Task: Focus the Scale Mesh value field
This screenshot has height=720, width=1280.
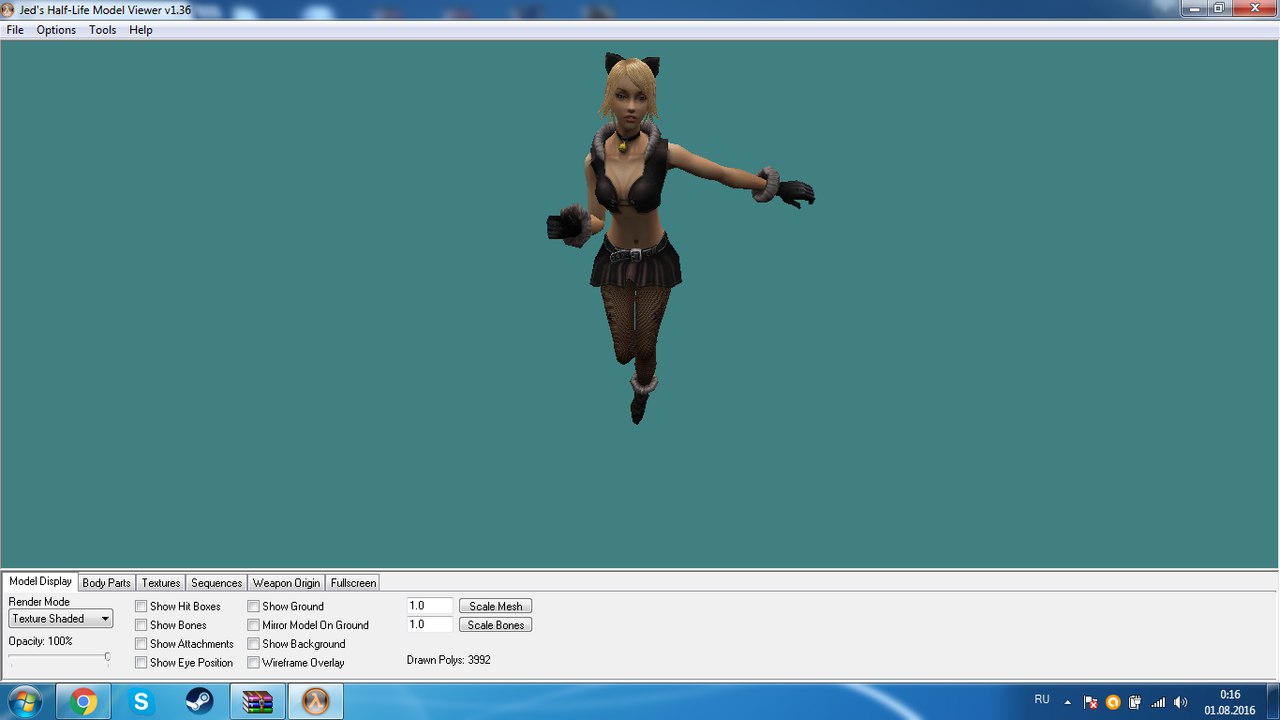Action: point(430,606)
